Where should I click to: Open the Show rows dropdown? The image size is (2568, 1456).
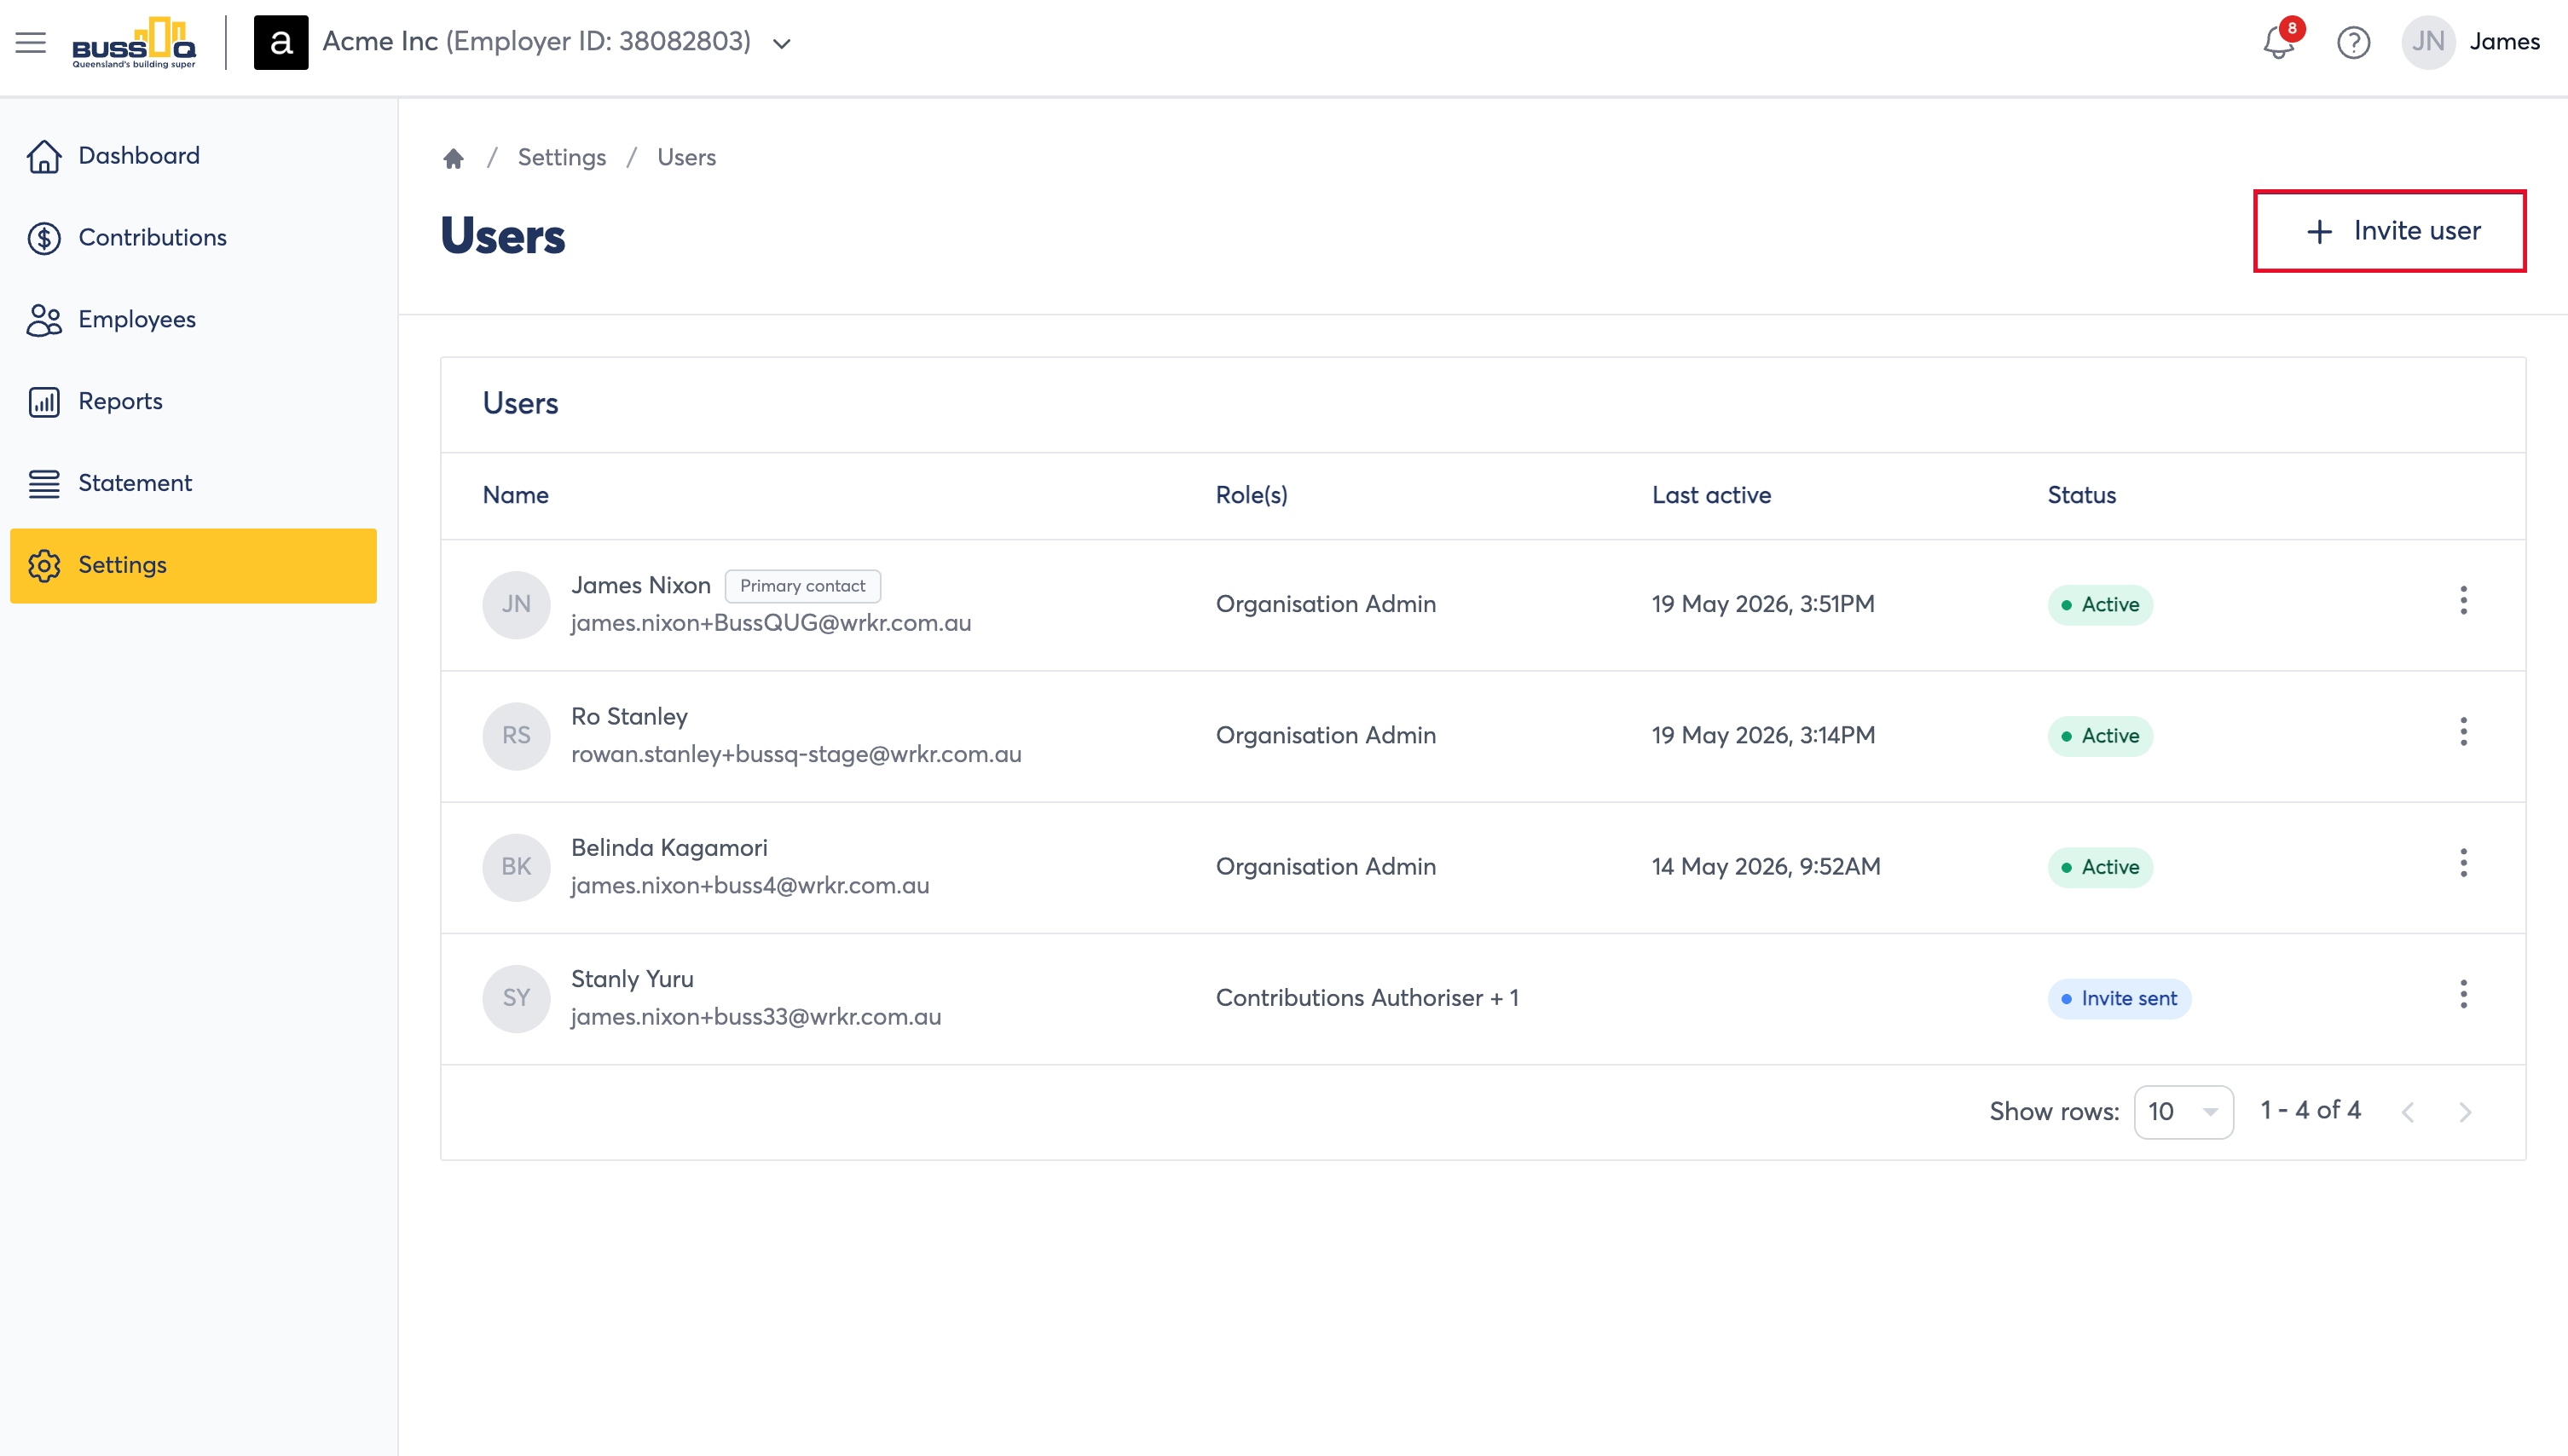click(x=2183, y=1112)
